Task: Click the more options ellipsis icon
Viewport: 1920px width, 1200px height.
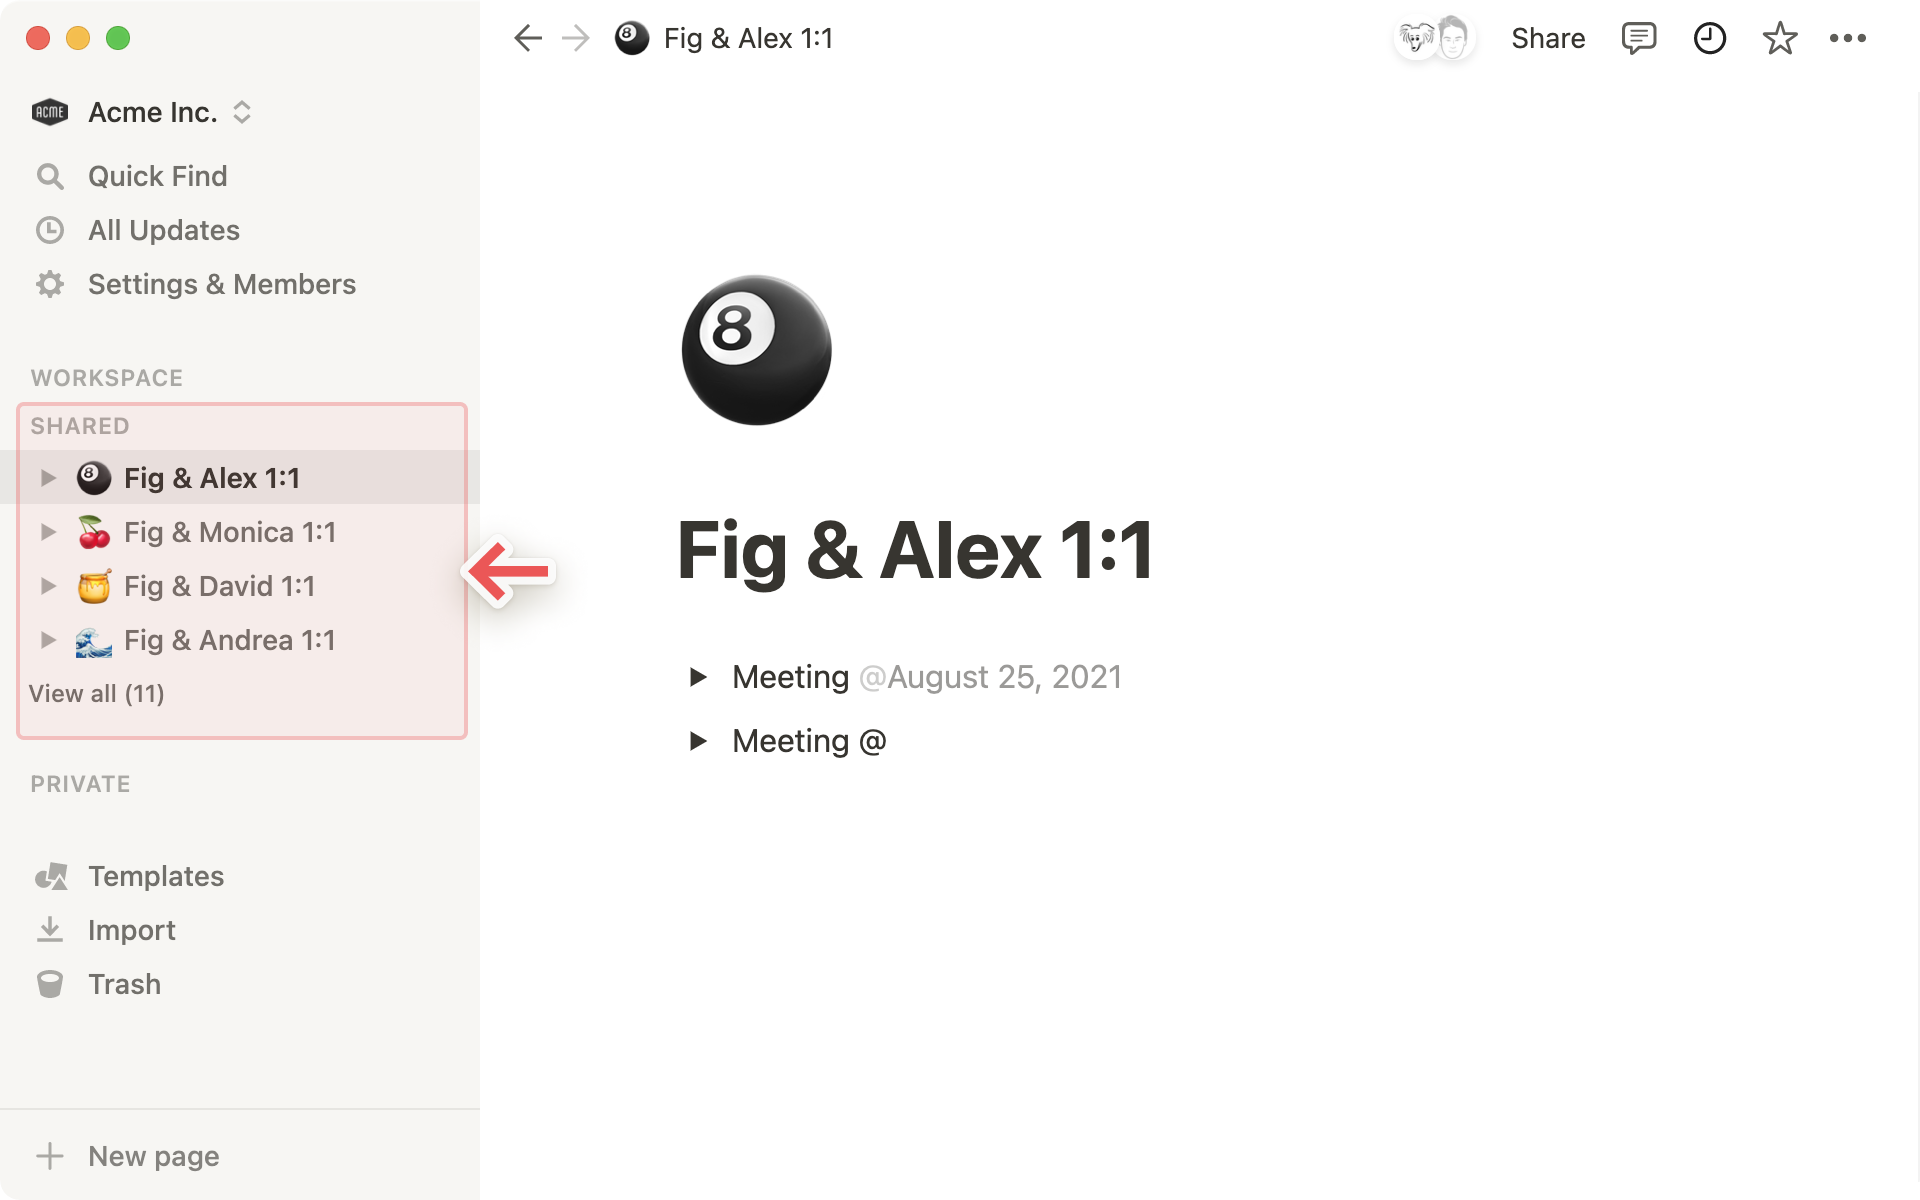Action: coord(1848,37)
